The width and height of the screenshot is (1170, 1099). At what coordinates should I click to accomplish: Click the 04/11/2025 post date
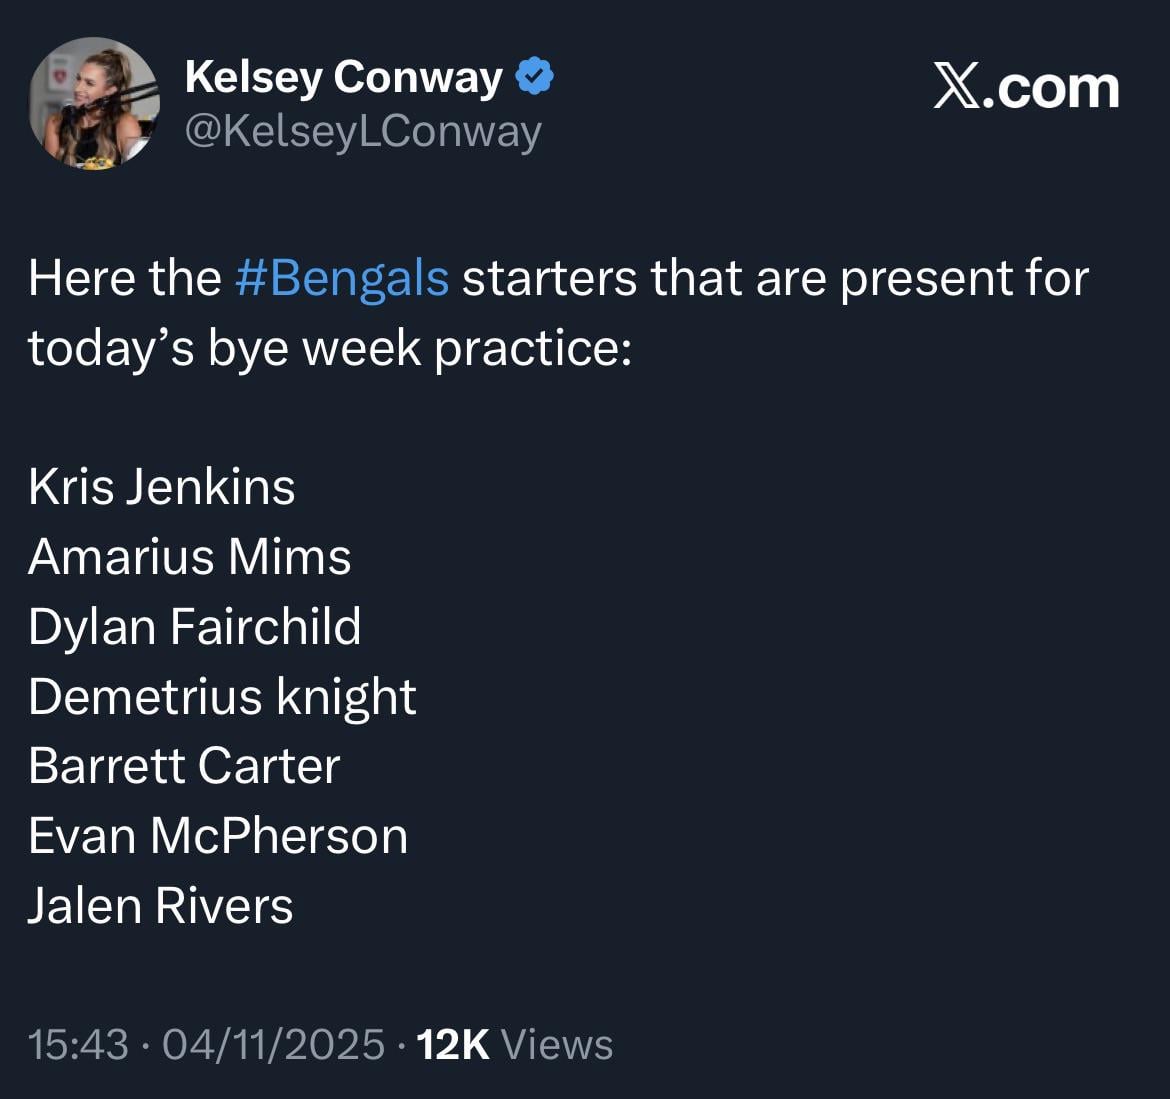click(273, 1044)
